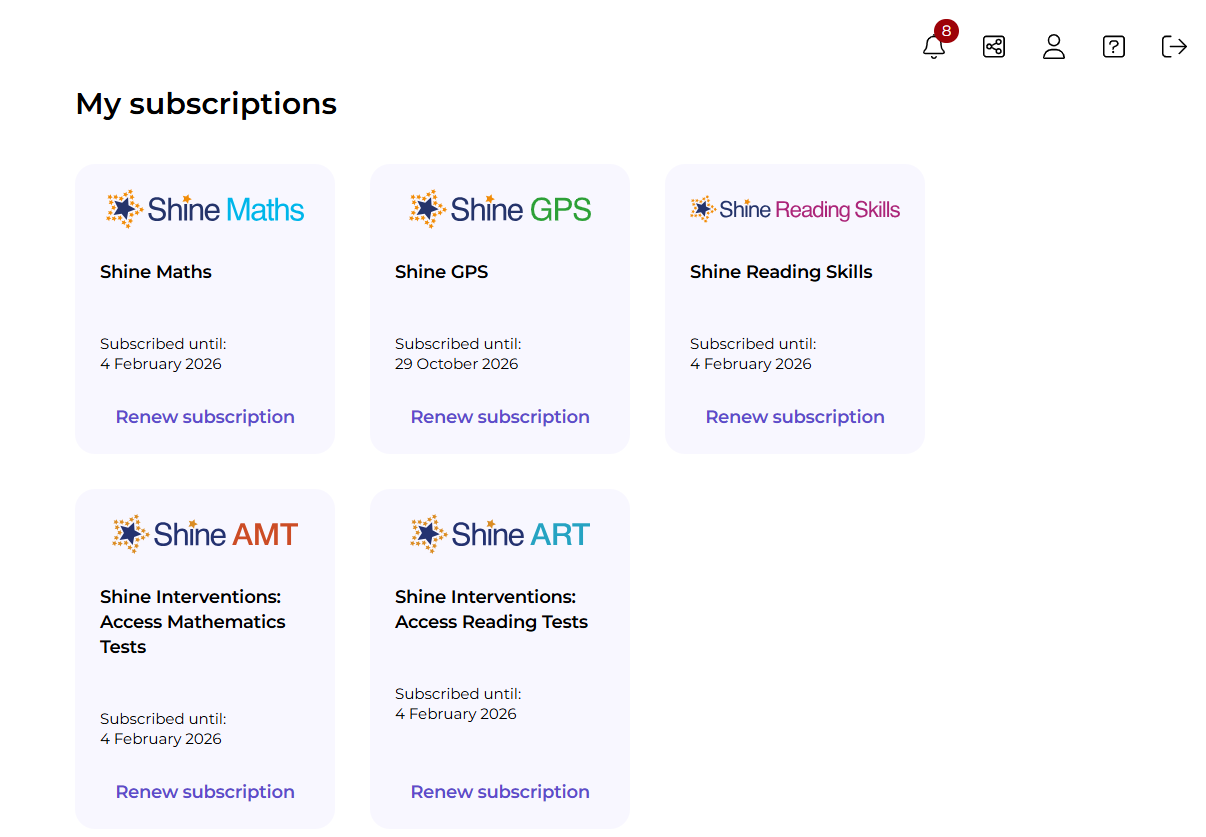Screen dimensions: 1206x837
Task: Click the Shine GPS logo
Action: (500, 209)
